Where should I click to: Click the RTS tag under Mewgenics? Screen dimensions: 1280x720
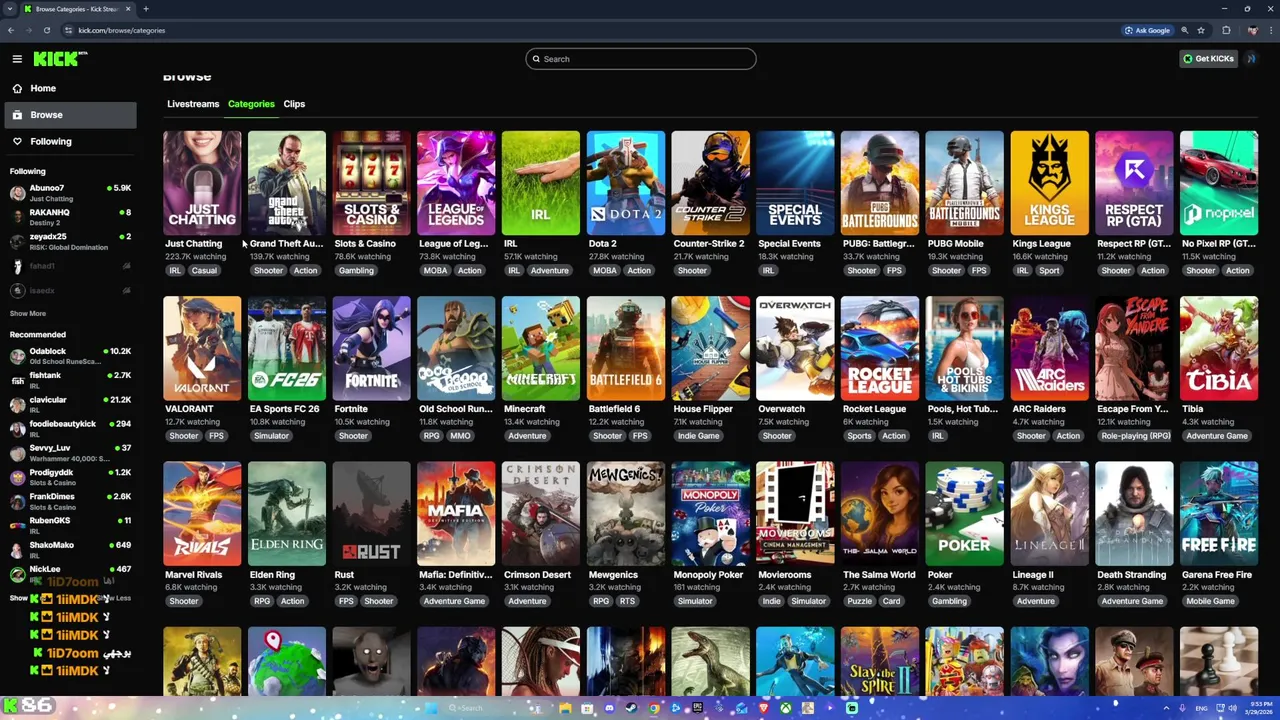tap(628, 601)
